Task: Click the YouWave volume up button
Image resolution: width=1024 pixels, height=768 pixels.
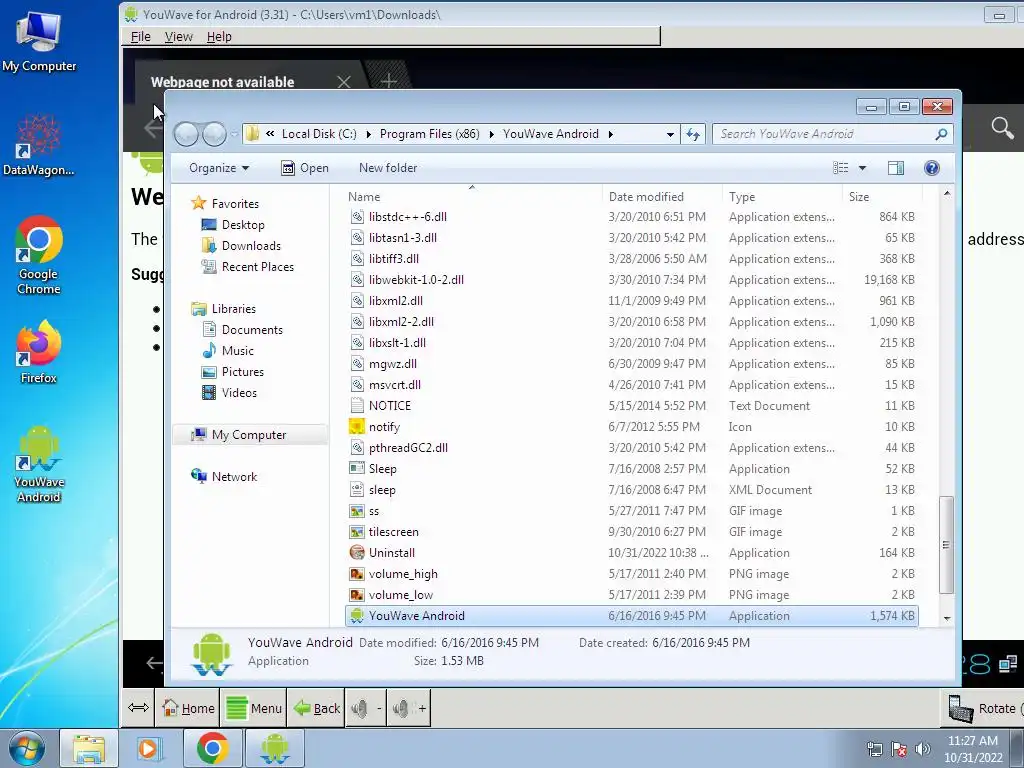Action: 409,709
